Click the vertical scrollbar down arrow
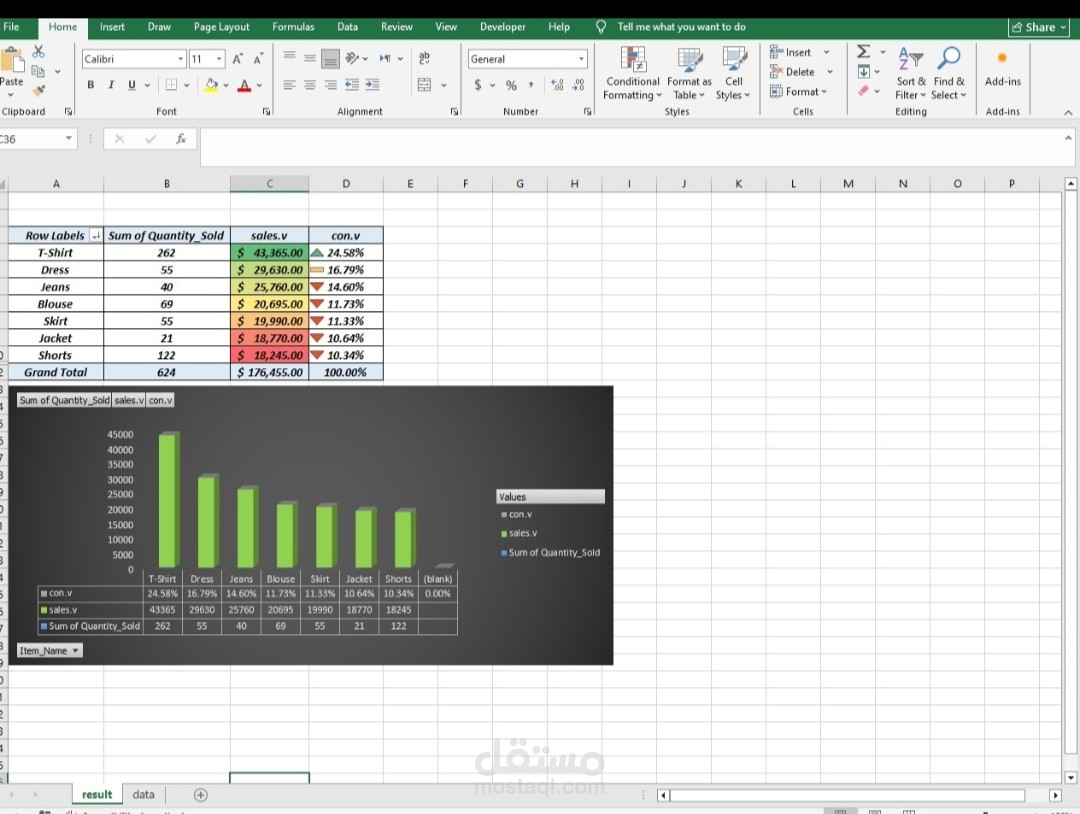 1070,778
